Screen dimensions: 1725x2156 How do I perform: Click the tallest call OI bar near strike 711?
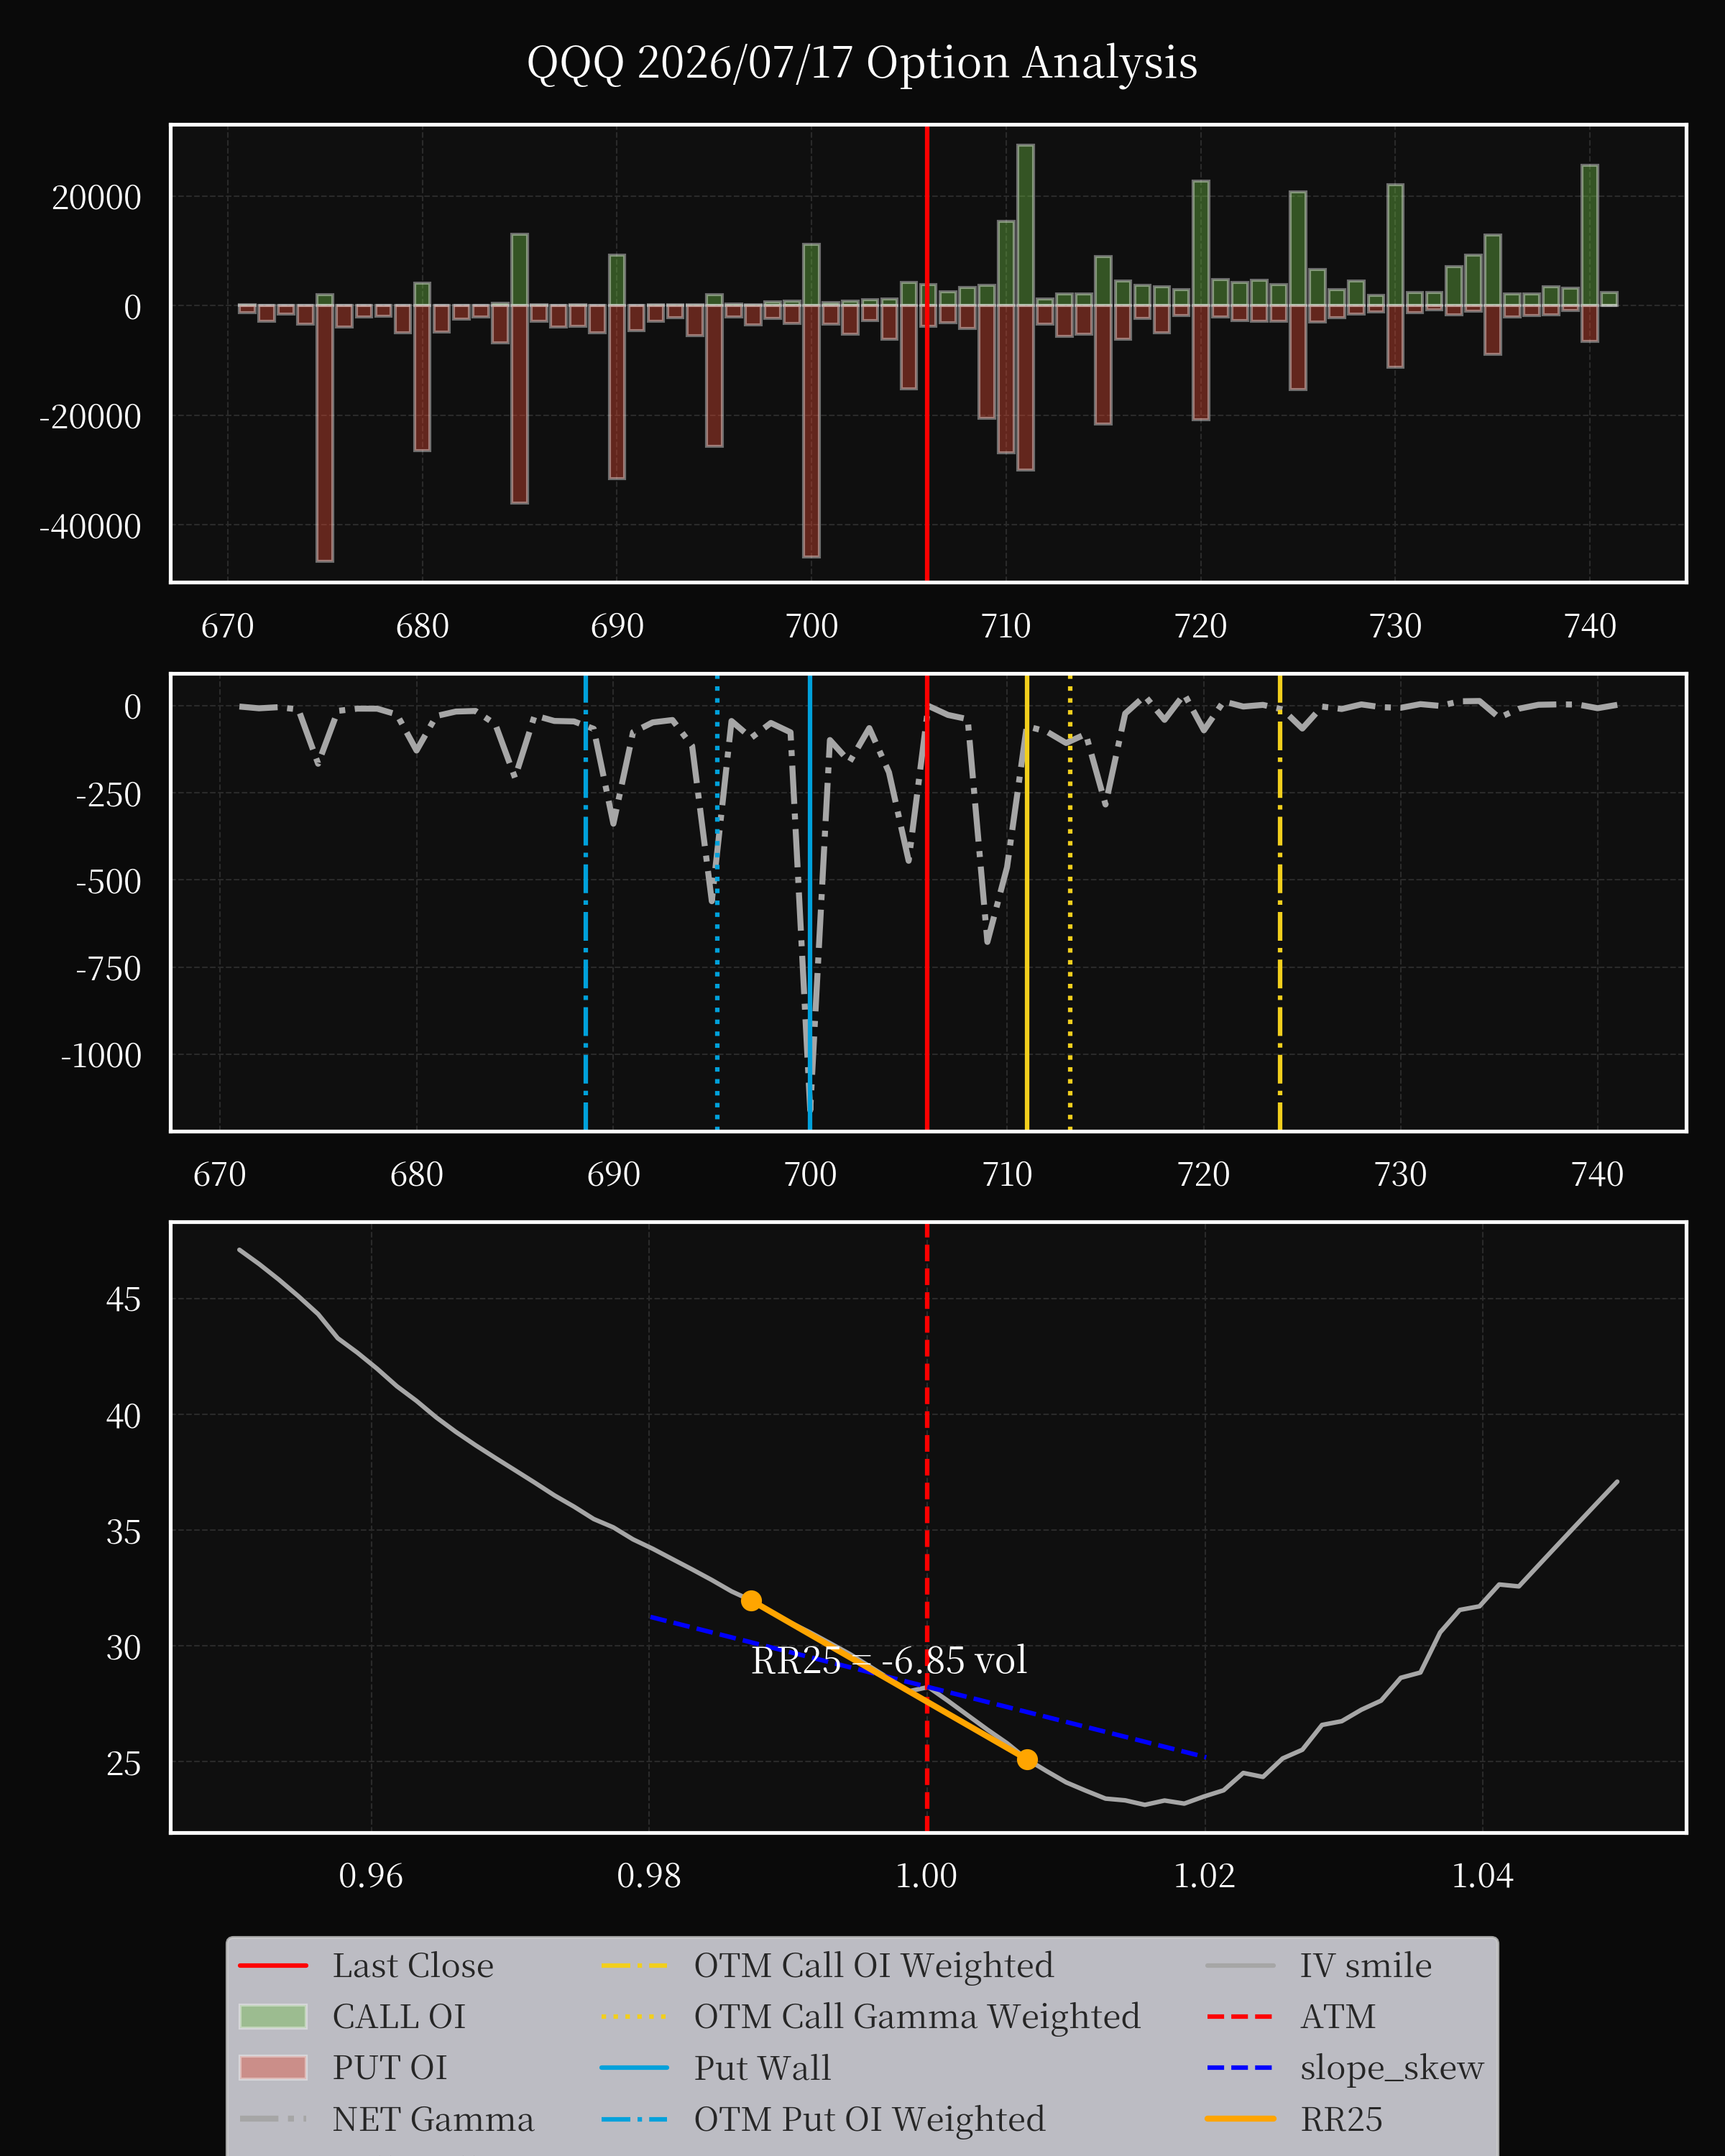[1025, 225]
